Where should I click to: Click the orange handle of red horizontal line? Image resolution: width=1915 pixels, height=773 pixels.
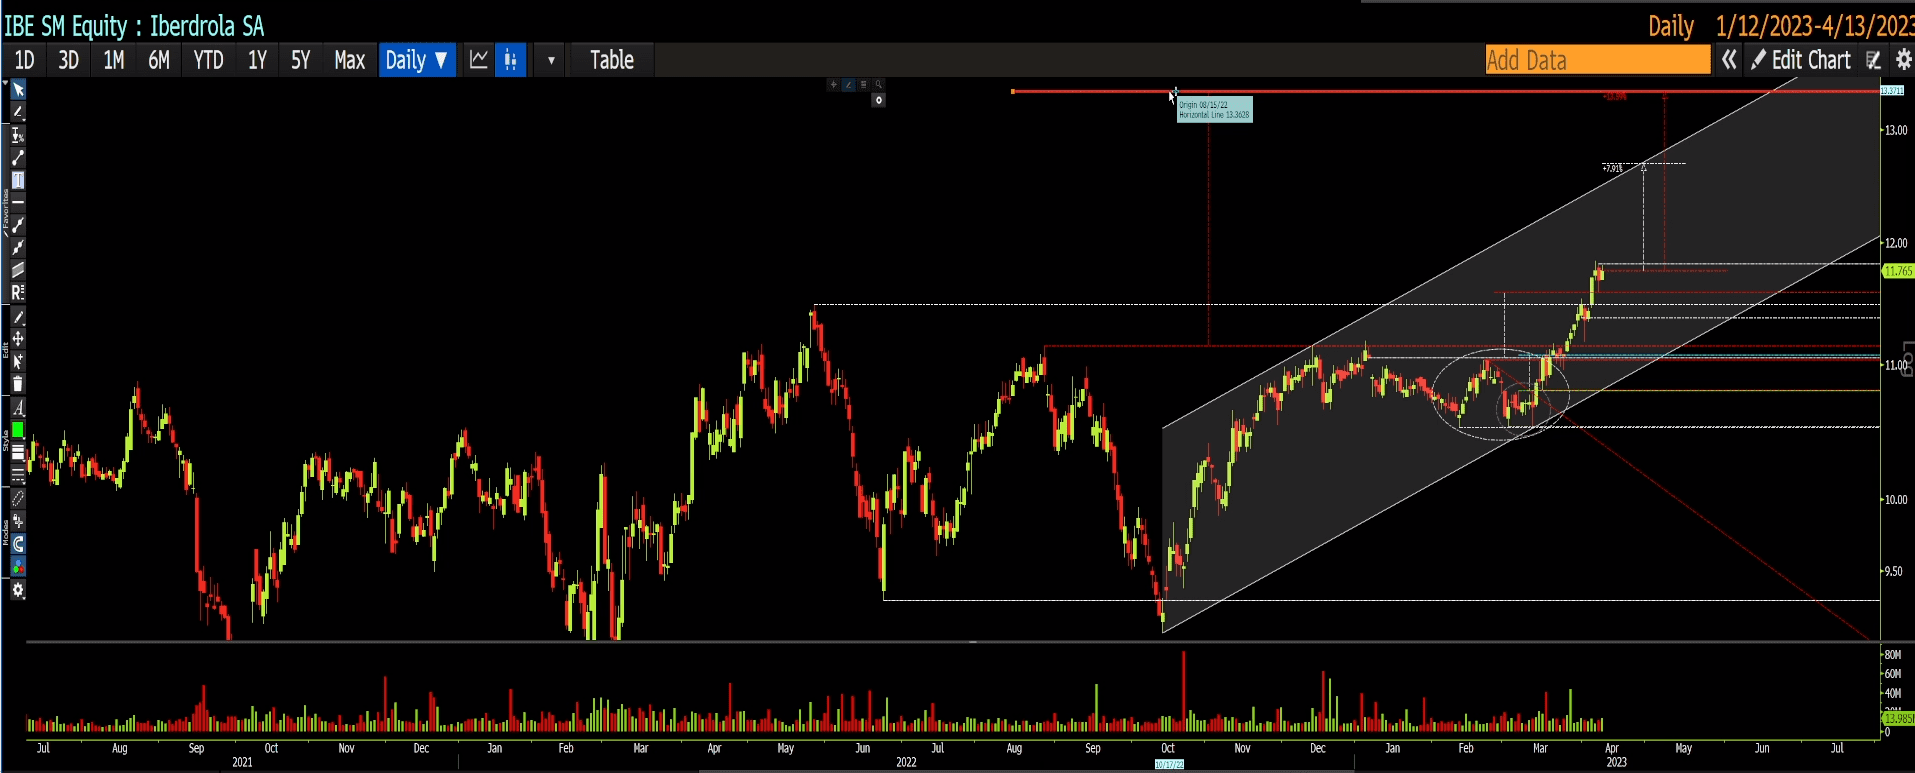pos(1013,92)
